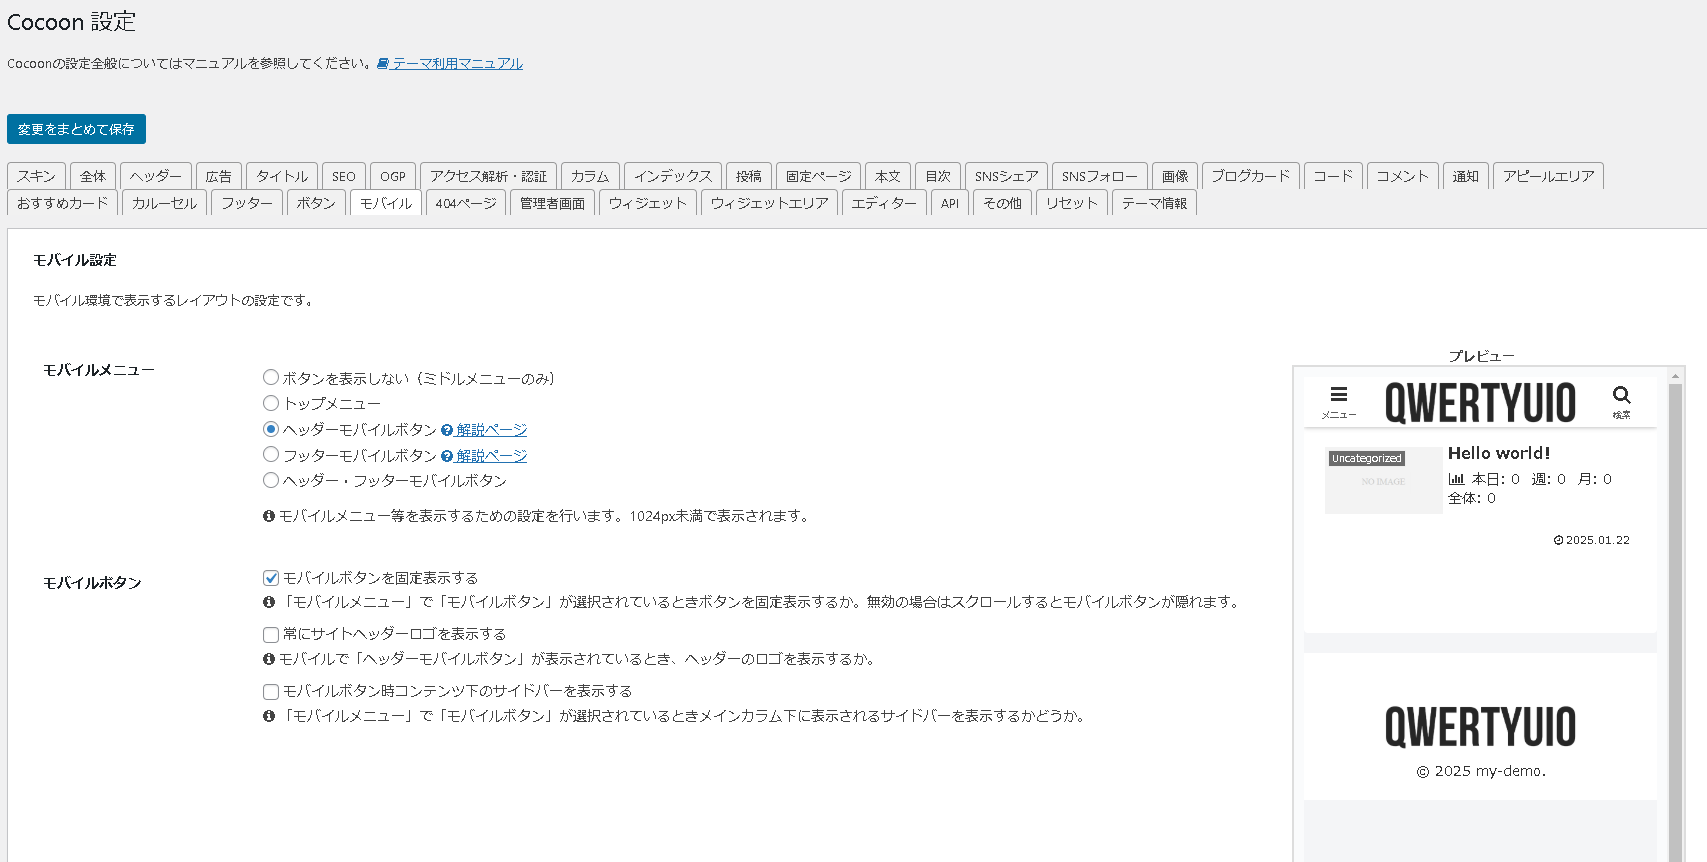Open the コード tab
This screenshot has height=862, width=1707.
pos(1333,176)
